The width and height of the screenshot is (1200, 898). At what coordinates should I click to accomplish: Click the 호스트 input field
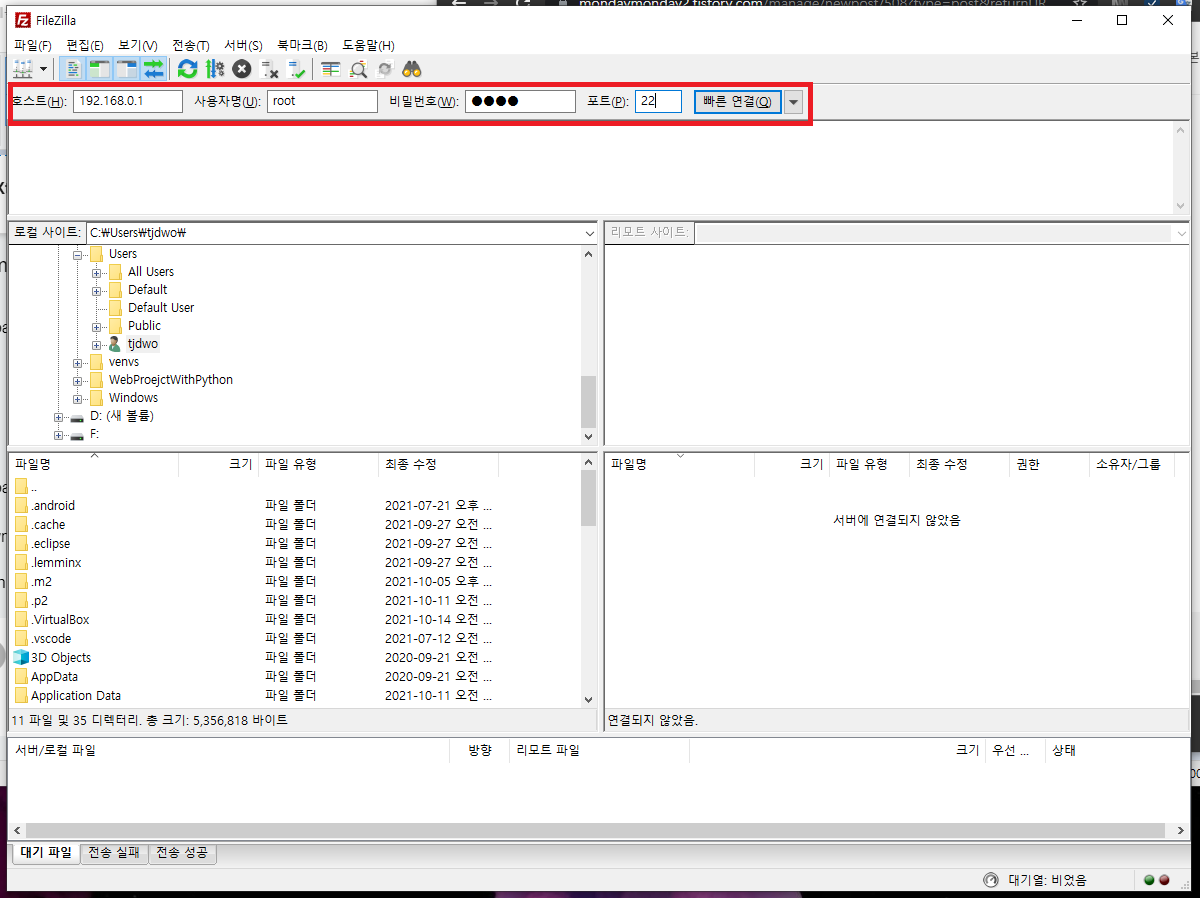pyautogui.click(x=128, y=101)
